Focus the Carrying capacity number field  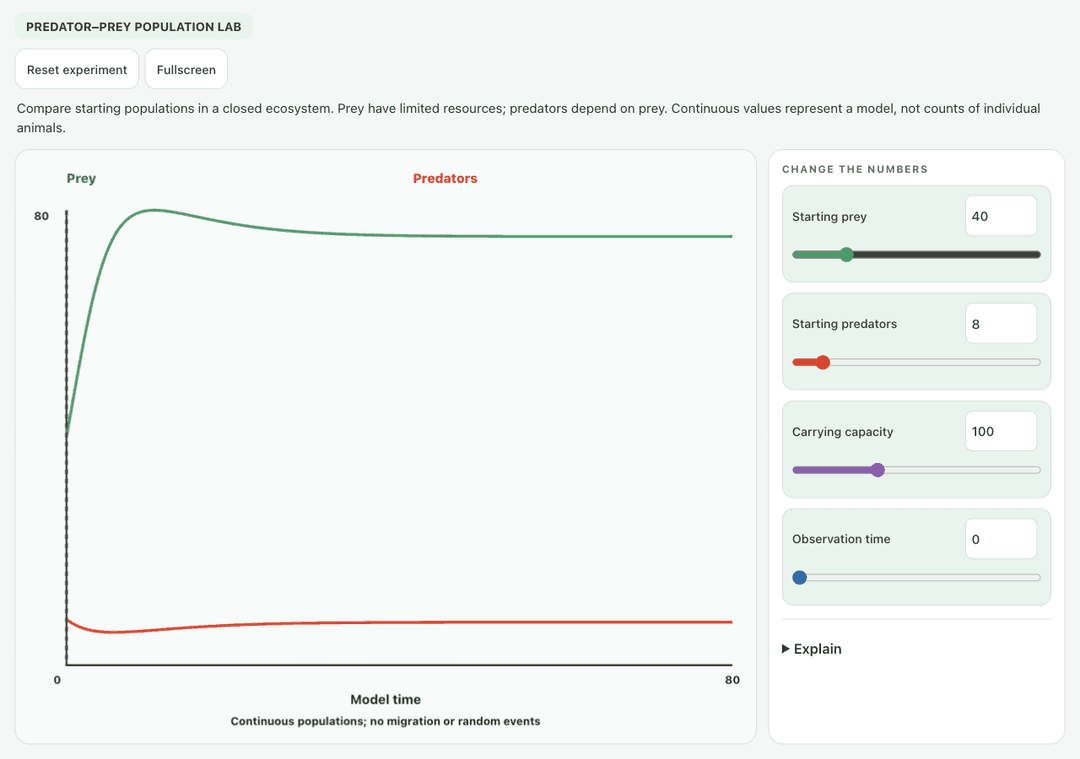(x=1001, y=432)
